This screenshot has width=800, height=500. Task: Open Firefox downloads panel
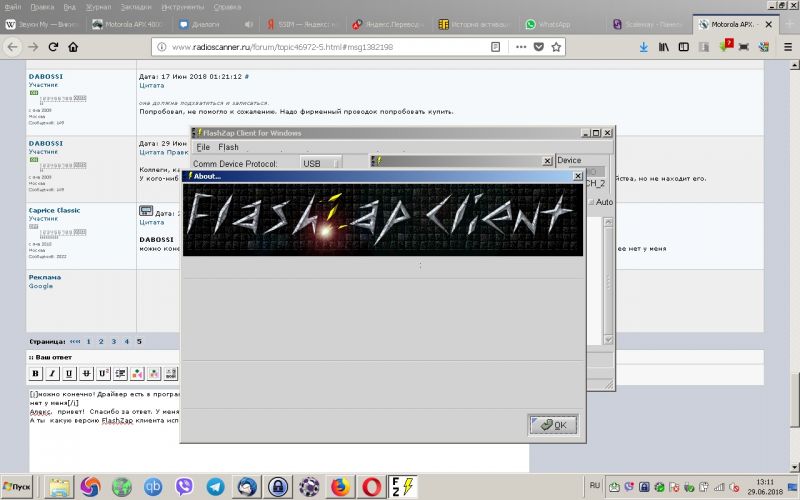[x=643, y=47]
